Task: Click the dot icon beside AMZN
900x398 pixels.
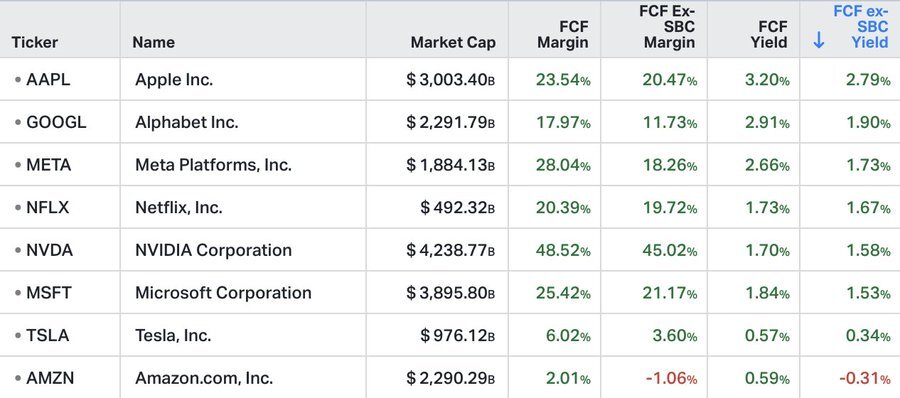Action: (x=18, y=378)
